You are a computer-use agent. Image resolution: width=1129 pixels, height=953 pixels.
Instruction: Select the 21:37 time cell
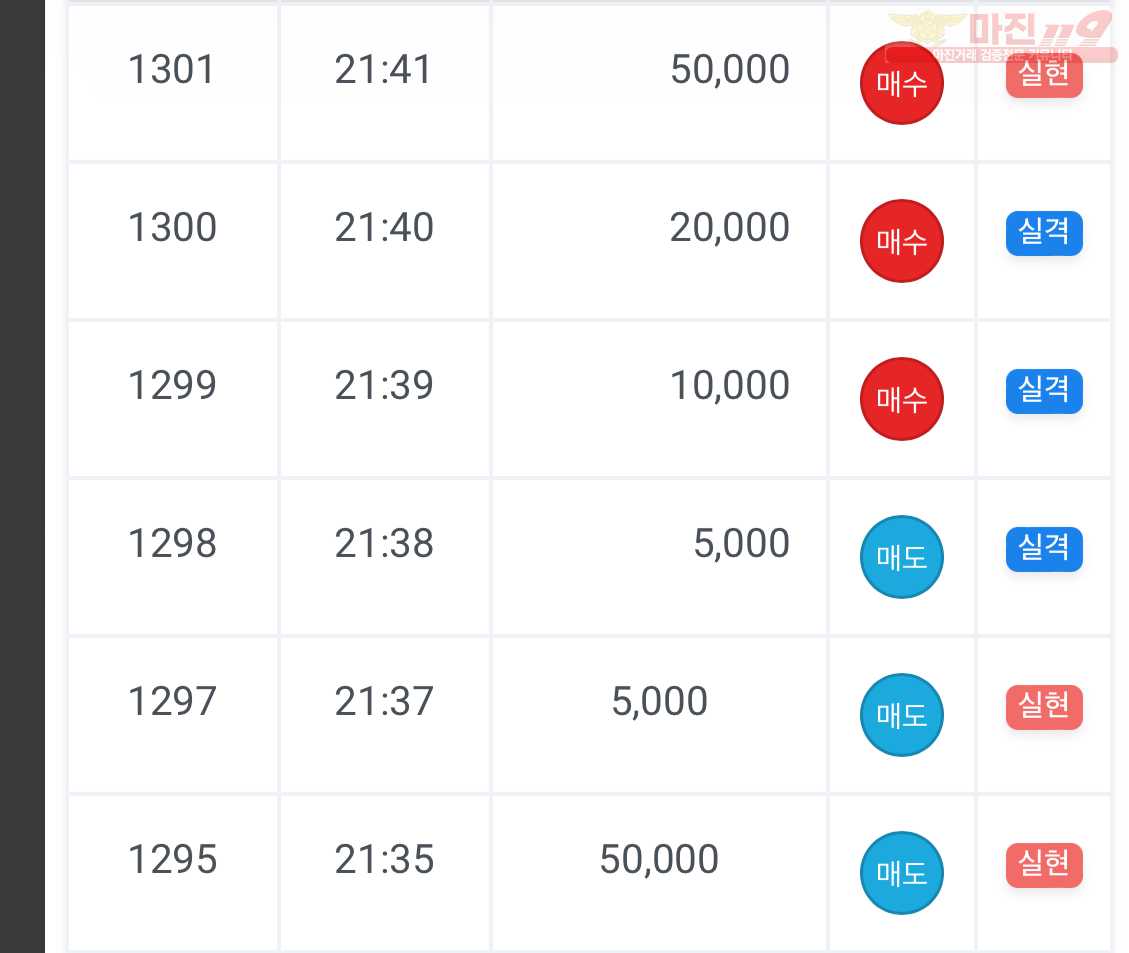pos(384,715)
